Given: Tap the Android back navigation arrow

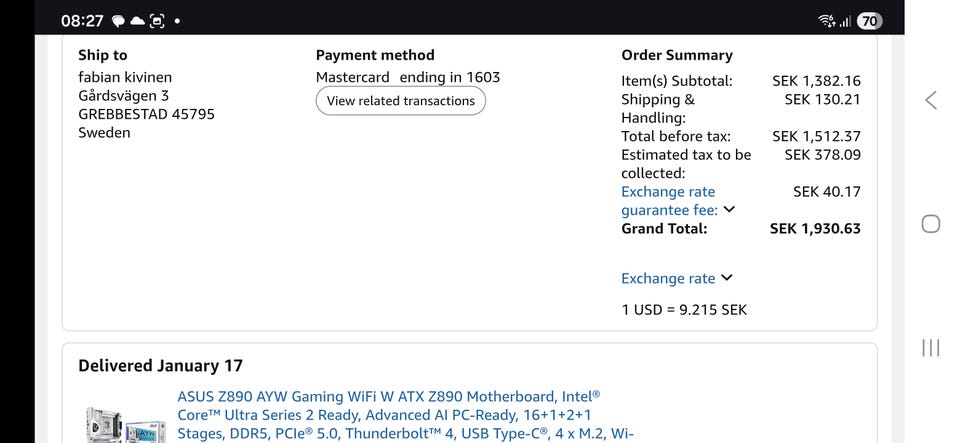Looking at the screenshot, I should point(930,100).
